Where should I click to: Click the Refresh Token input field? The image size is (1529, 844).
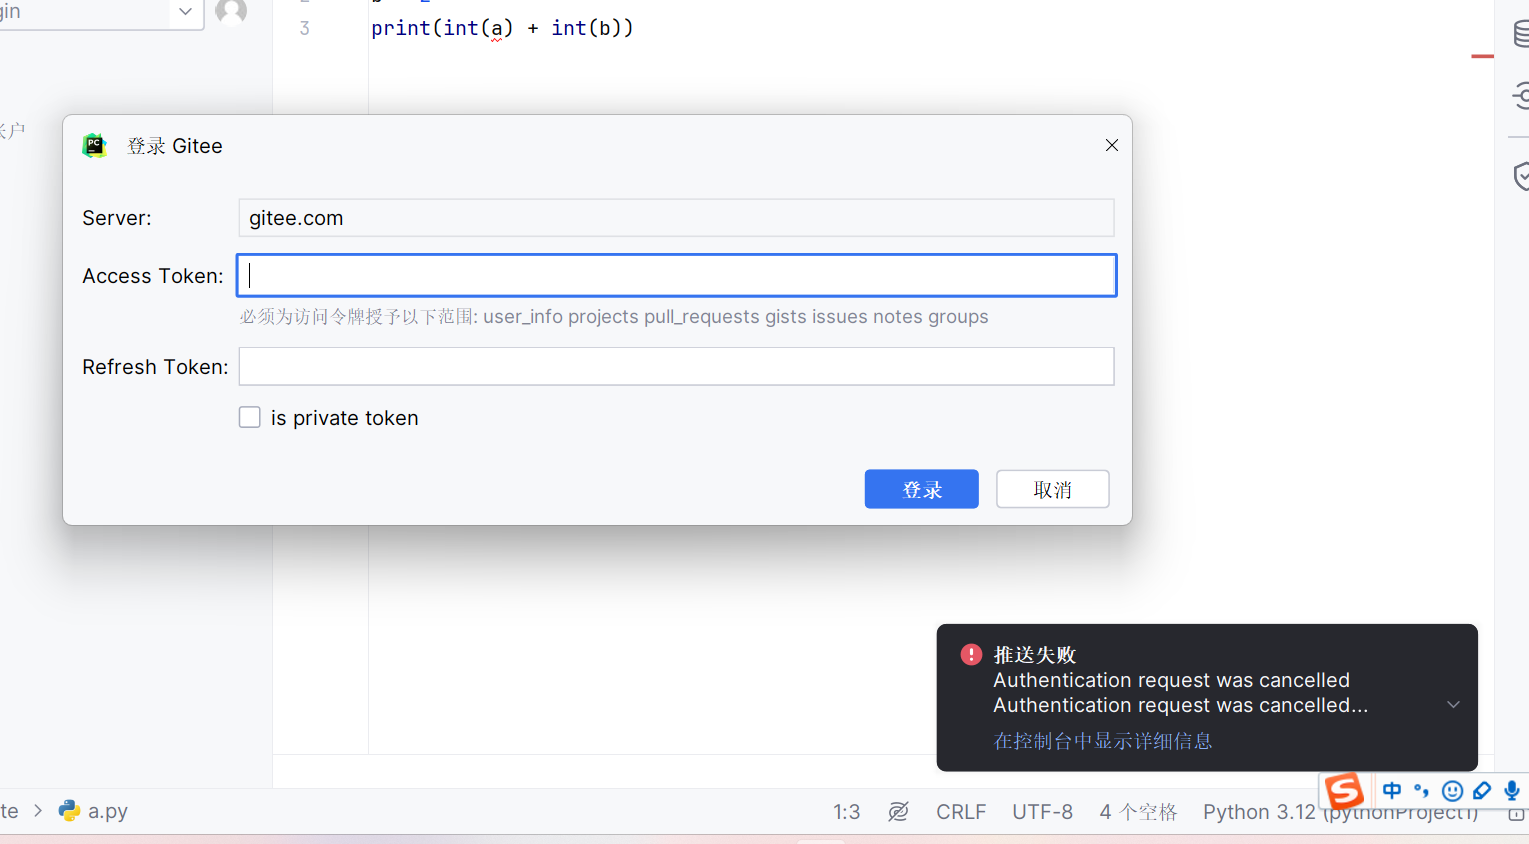pyautogui.click(x=676, y=366)
